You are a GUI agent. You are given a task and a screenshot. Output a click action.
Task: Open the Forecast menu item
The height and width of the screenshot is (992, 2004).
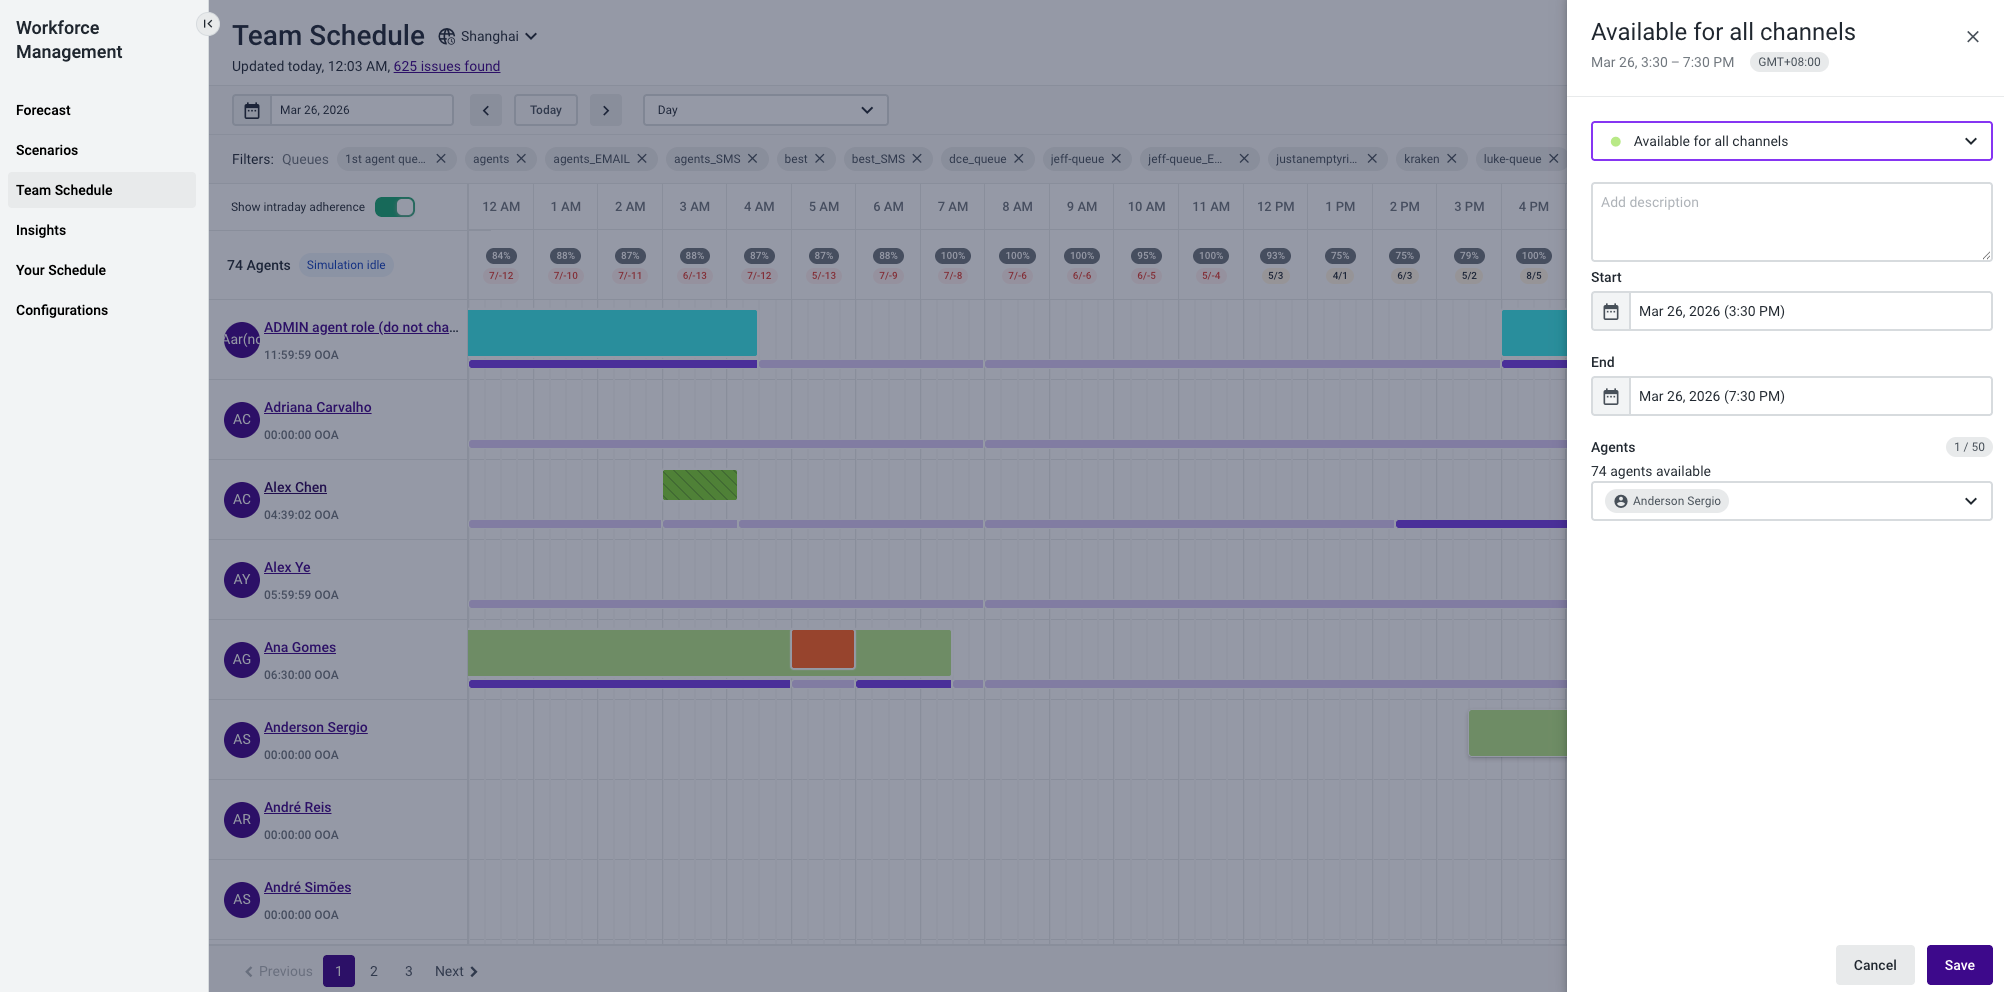tap(43, 110)
